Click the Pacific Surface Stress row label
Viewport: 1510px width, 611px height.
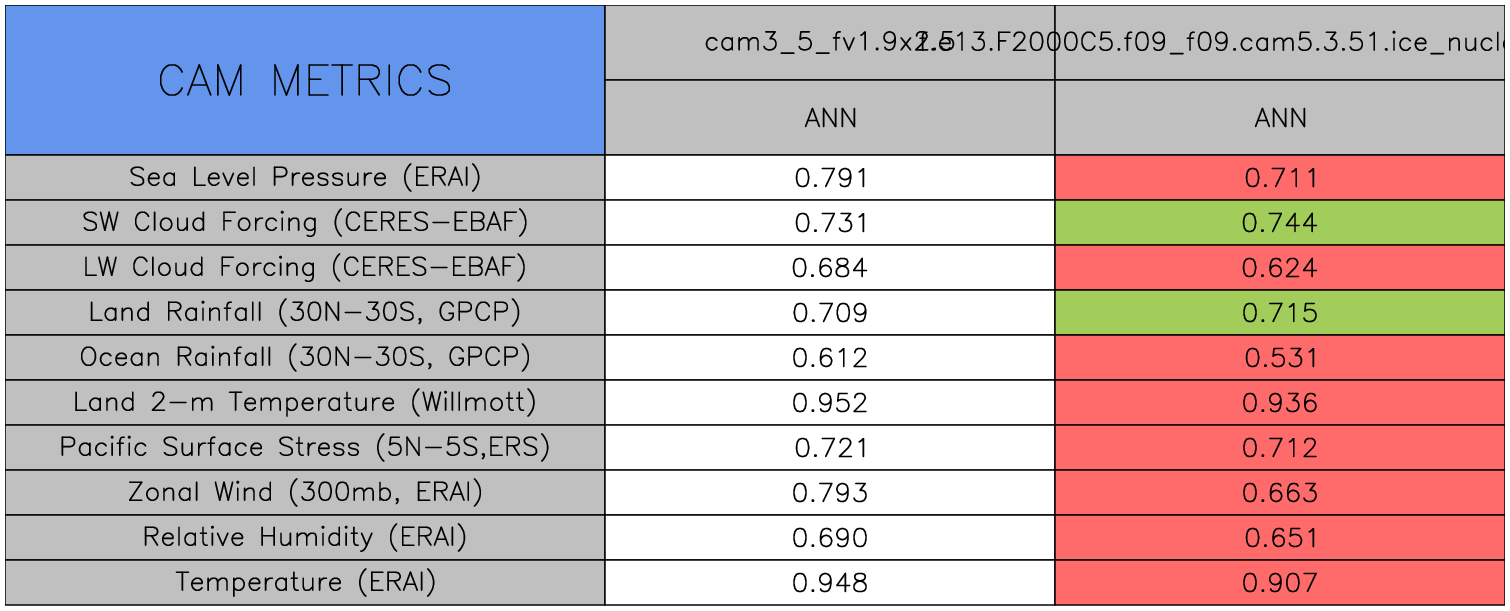[x=305, y=448]
